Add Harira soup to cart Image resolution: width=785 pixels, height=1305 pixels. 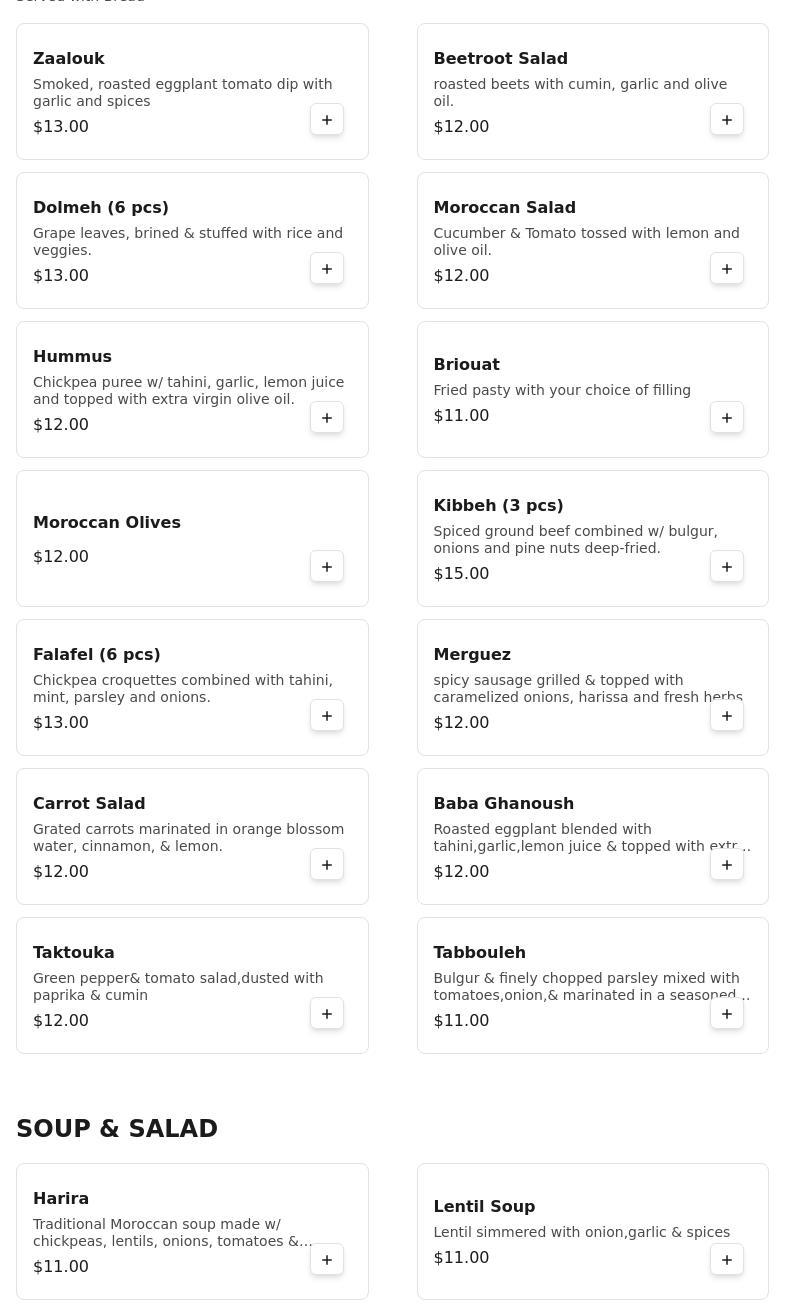point(327,1260)
